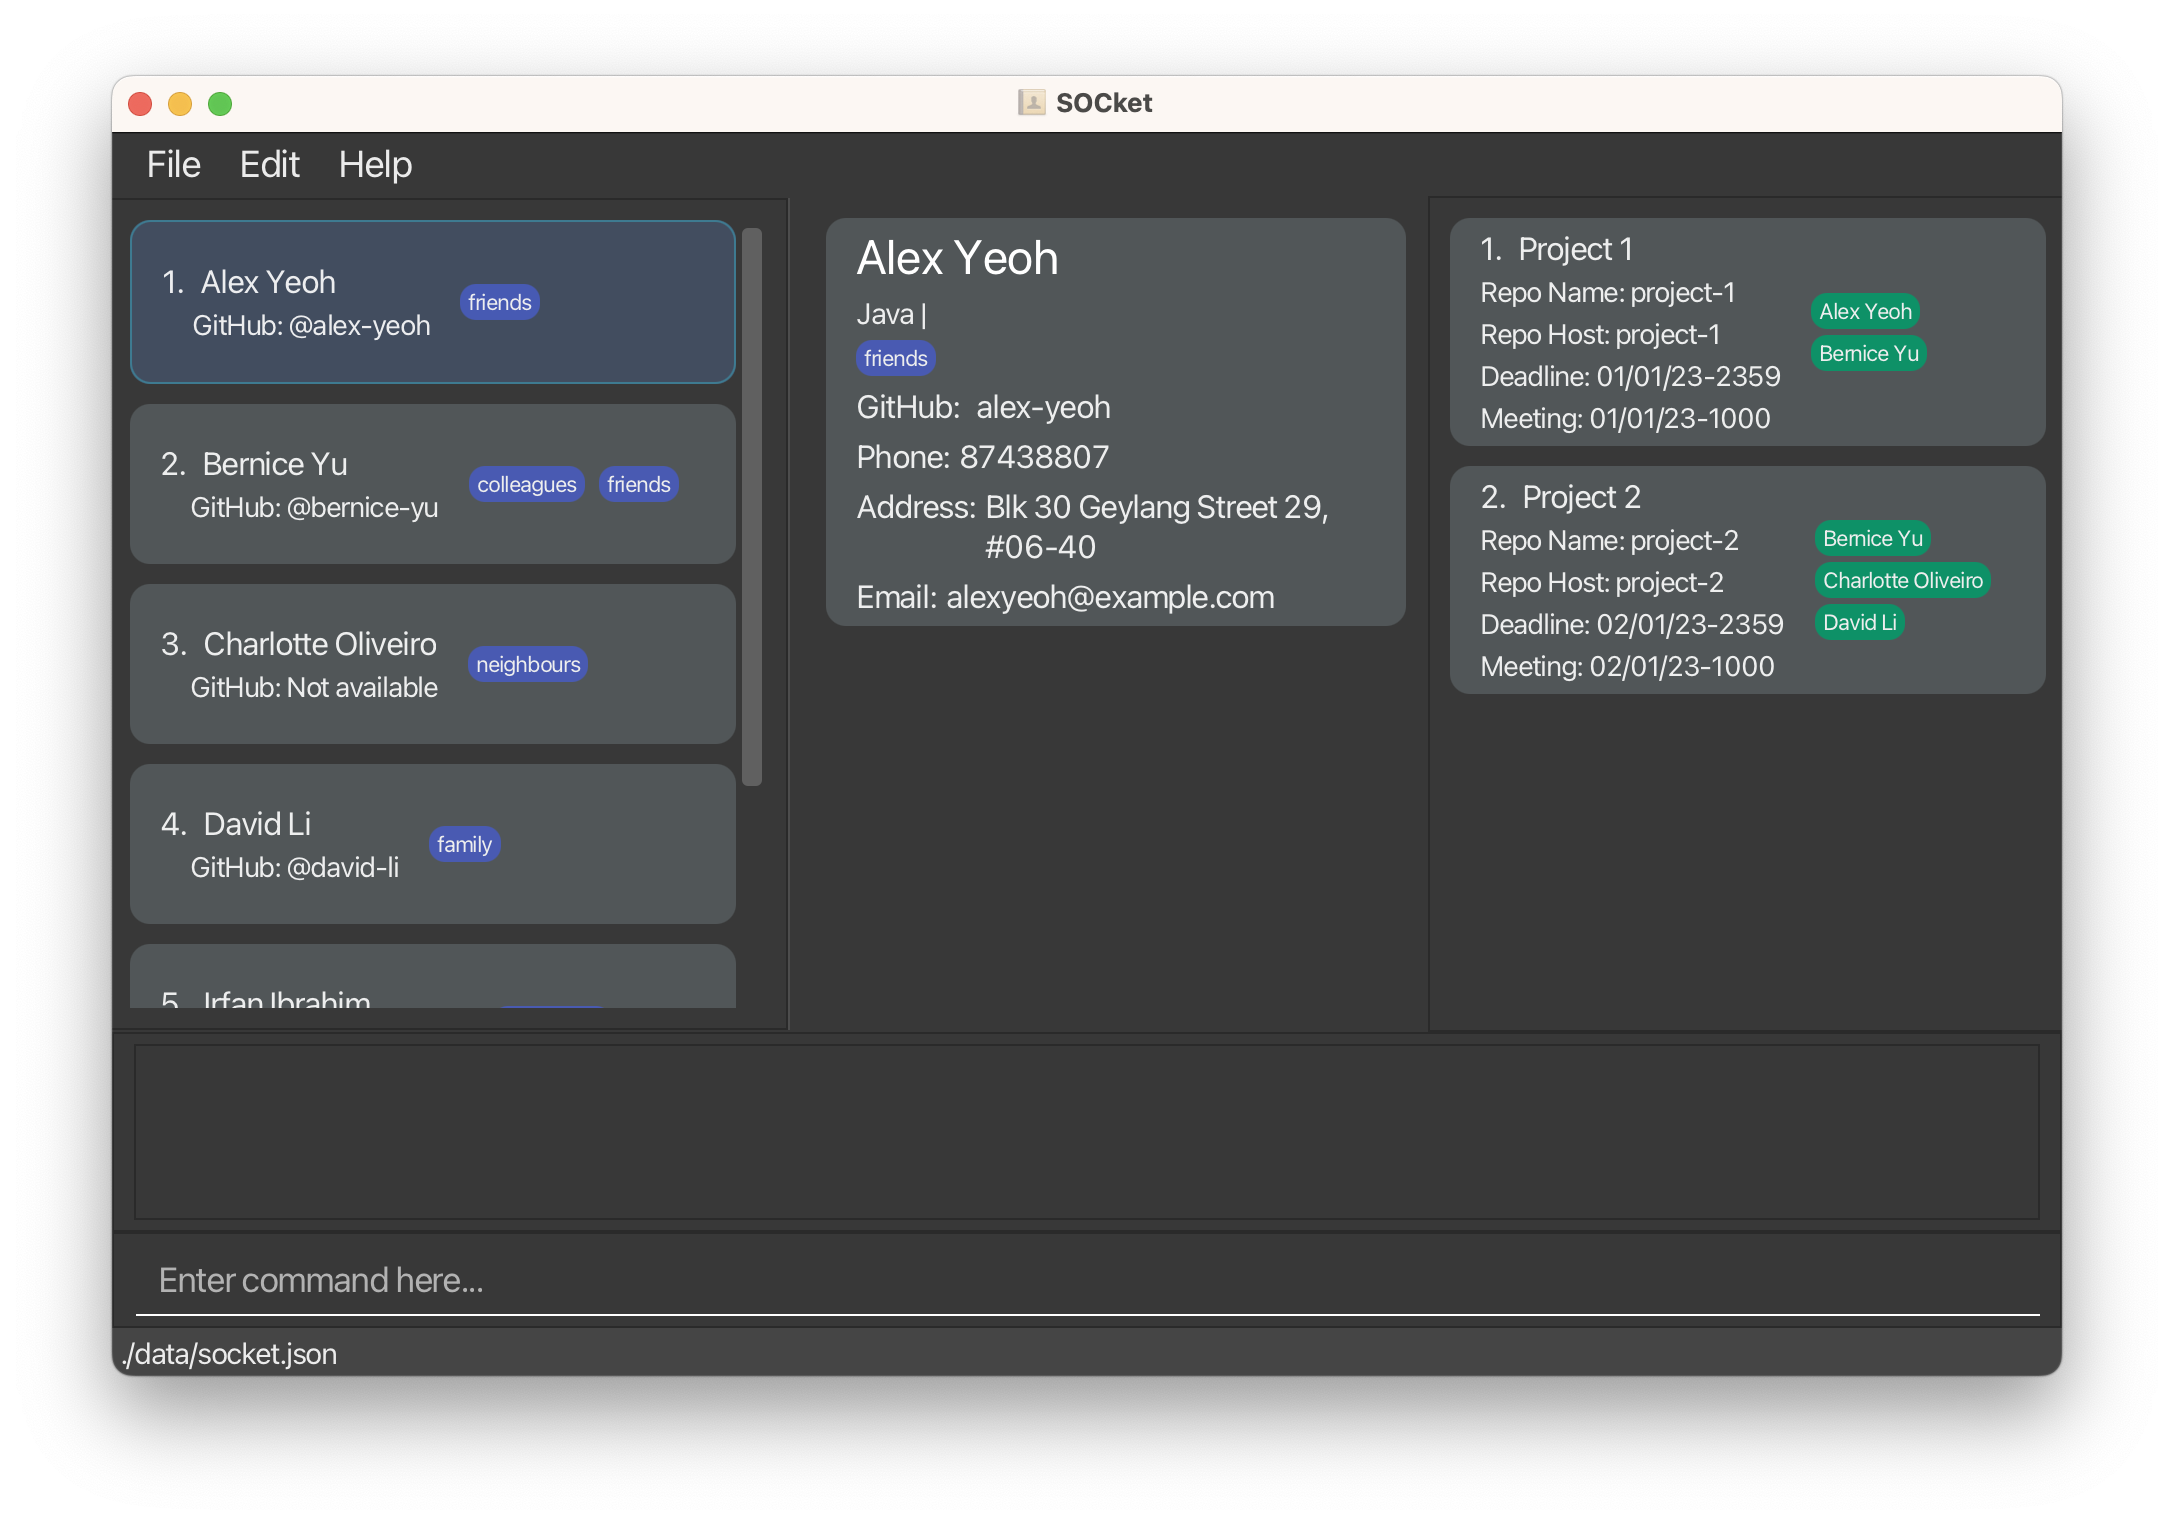Click the result display box
This screenshot has width=2174, height=1524.
click(x=1087, y=1132)
